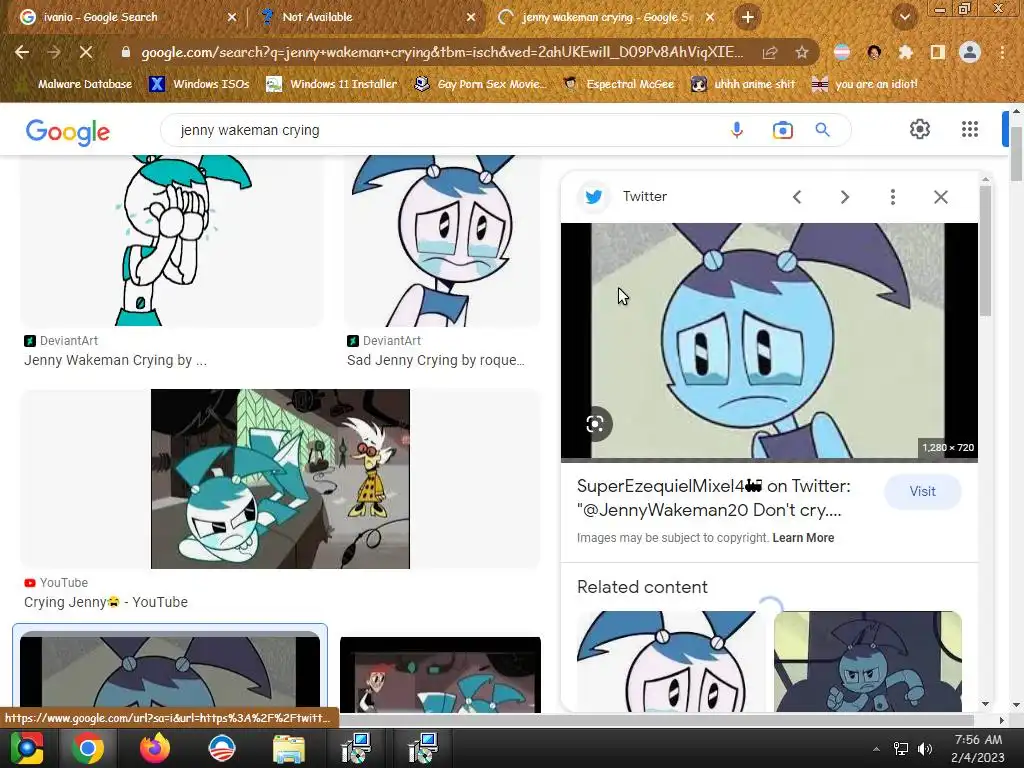Search inside image with Lens icon
This screenshot has height=768, width=1024.
click(x=595, y=424)
